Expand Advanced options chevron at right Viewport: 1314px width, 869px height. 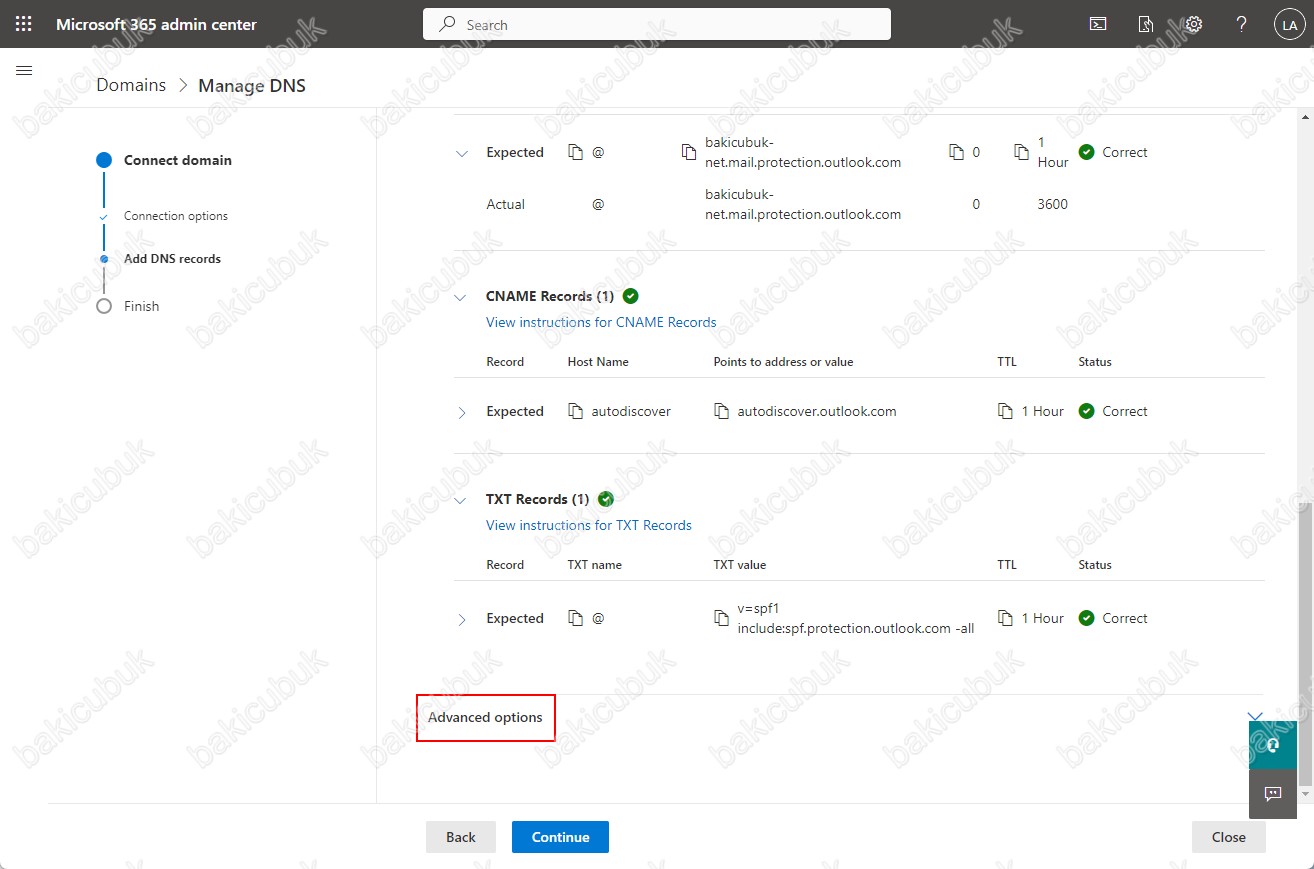click(1255, 716)
